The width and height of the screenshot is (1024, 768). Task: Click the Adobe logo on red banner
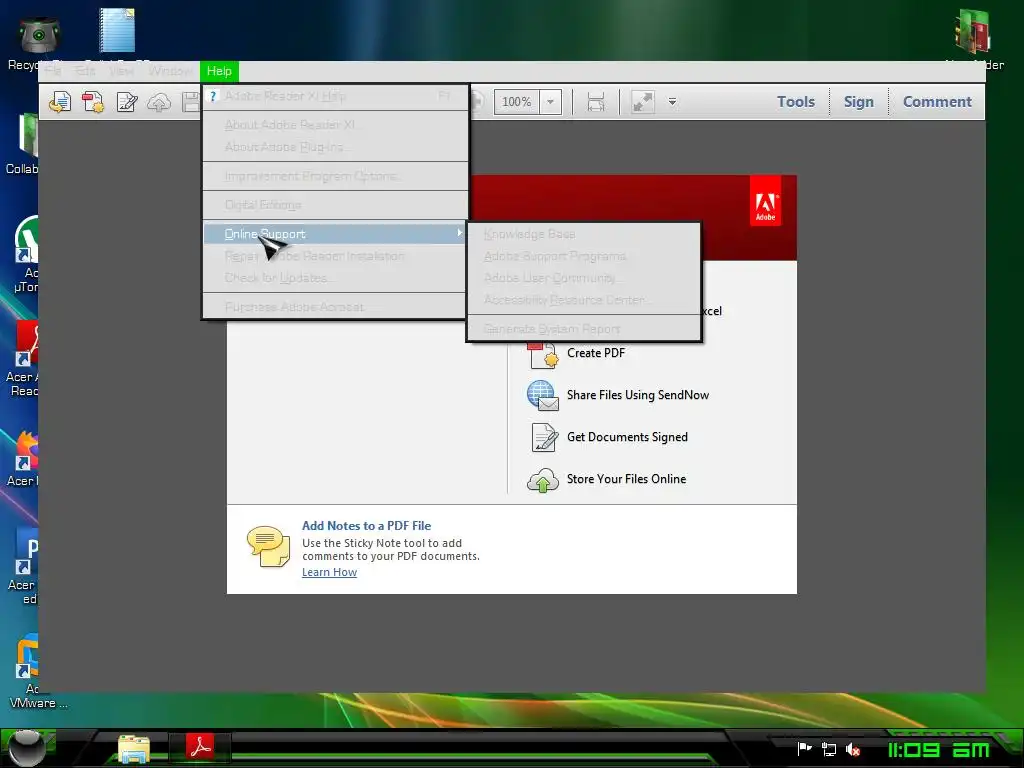[765, 201]
